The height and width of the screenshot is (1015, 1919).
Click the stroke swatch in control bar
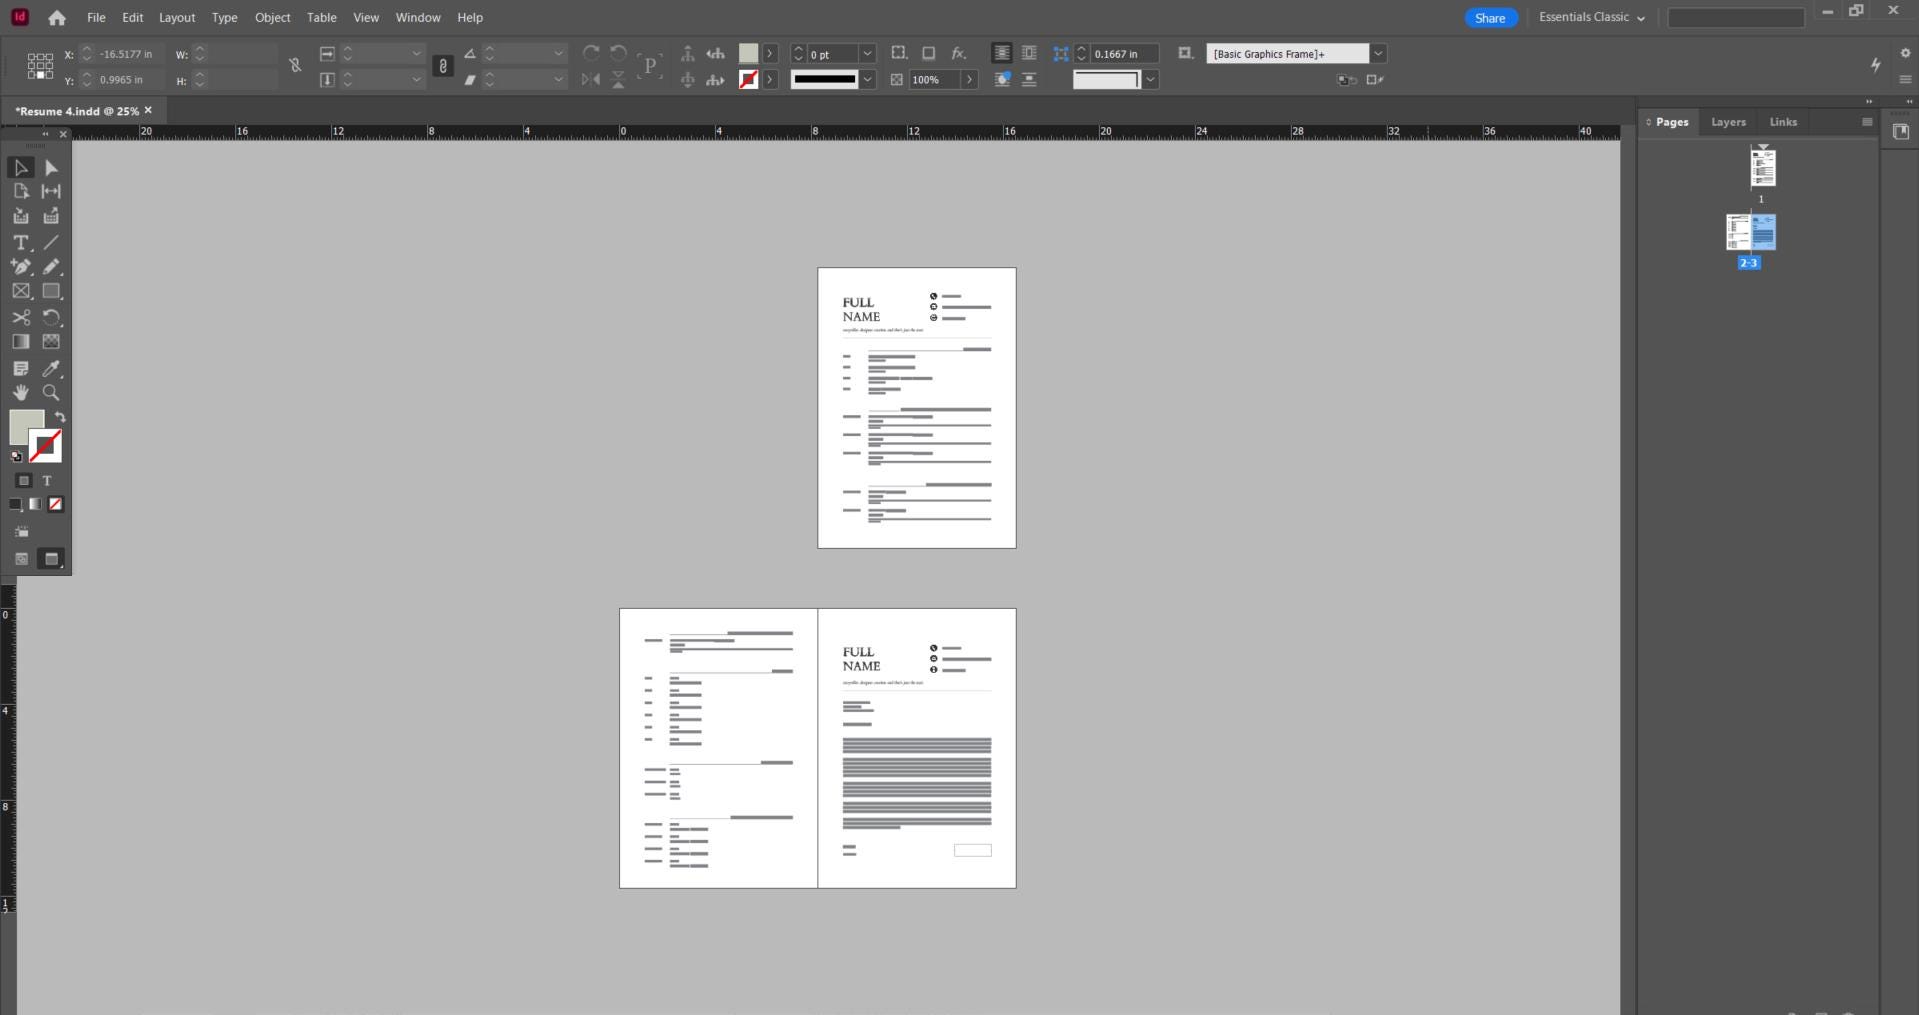click(748, 79)
